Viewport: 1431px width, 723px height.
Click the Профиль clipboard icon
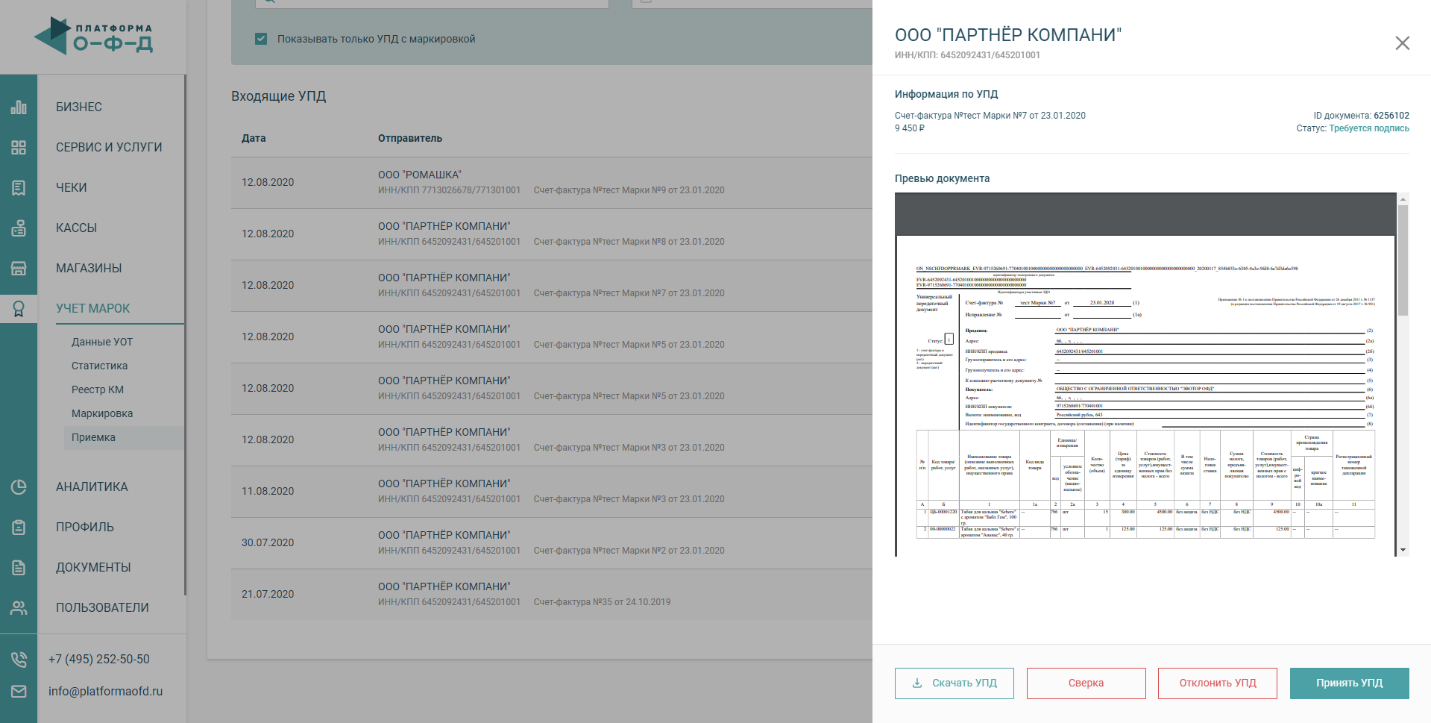[x=18, y=527]
